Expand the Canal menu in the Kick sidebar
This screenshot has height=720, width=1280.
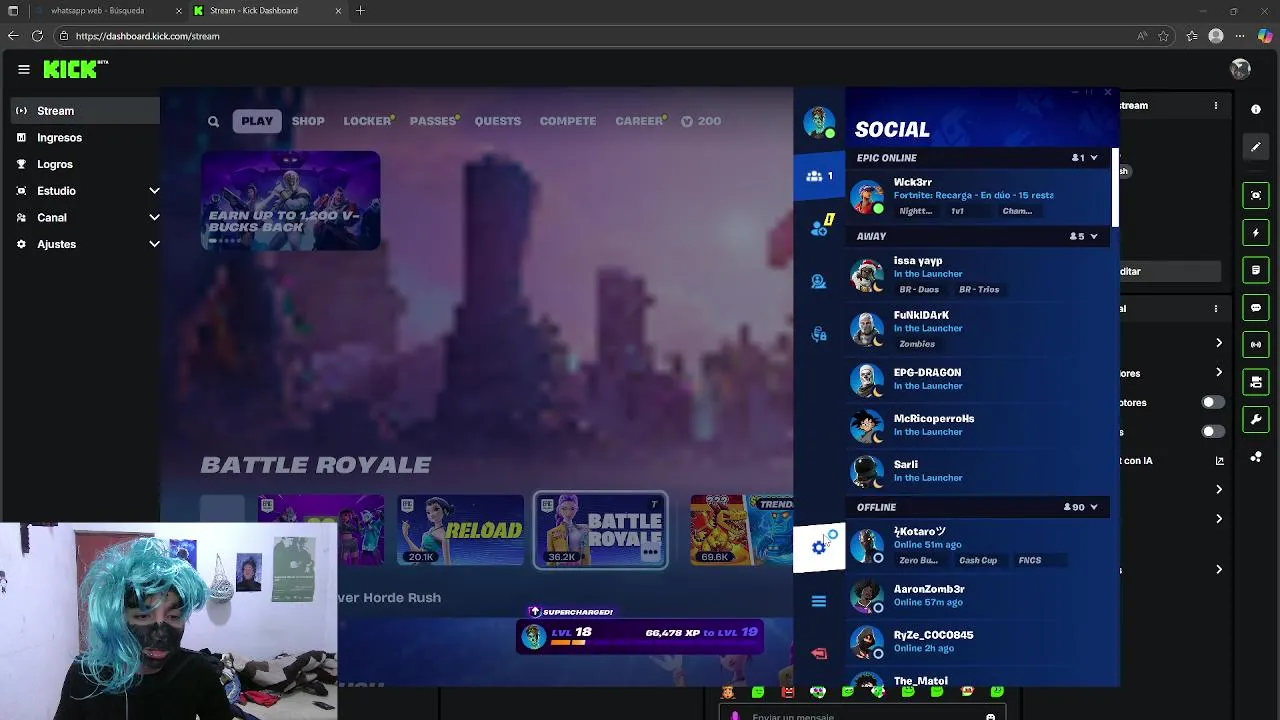click(155, 217)
